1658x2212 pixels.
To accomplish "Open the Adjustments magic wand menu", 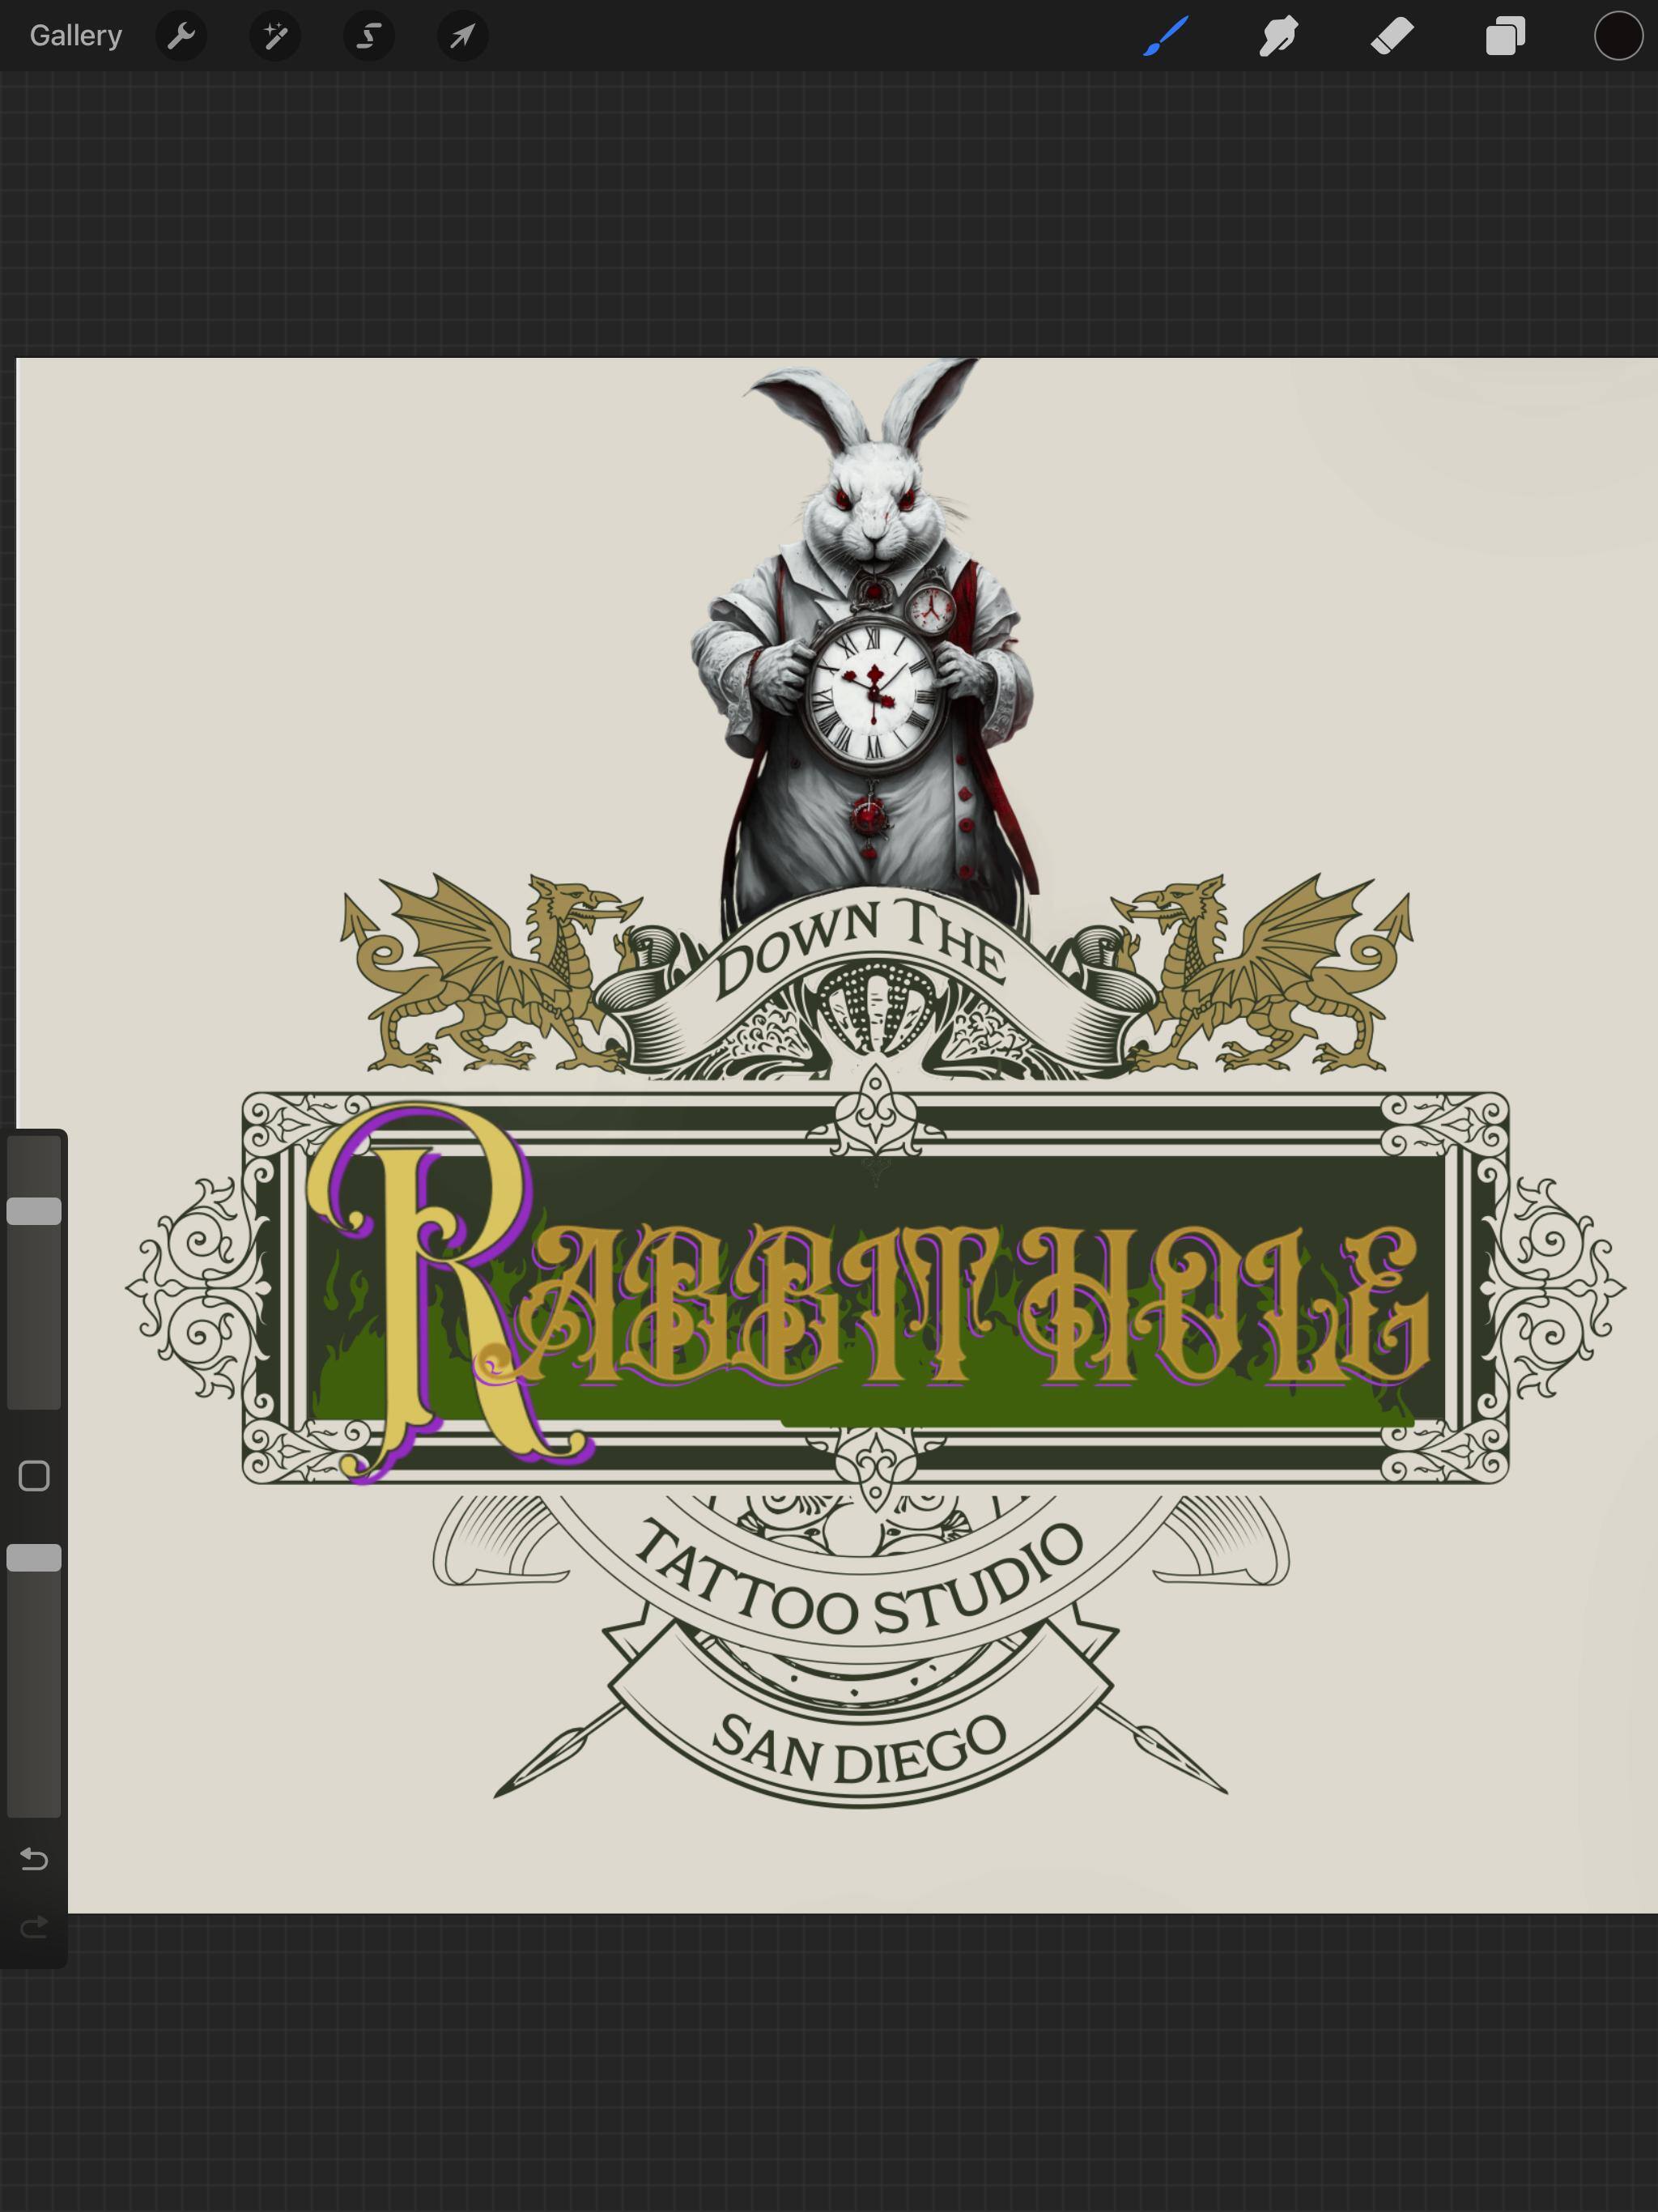I will (x=275, y=36).
